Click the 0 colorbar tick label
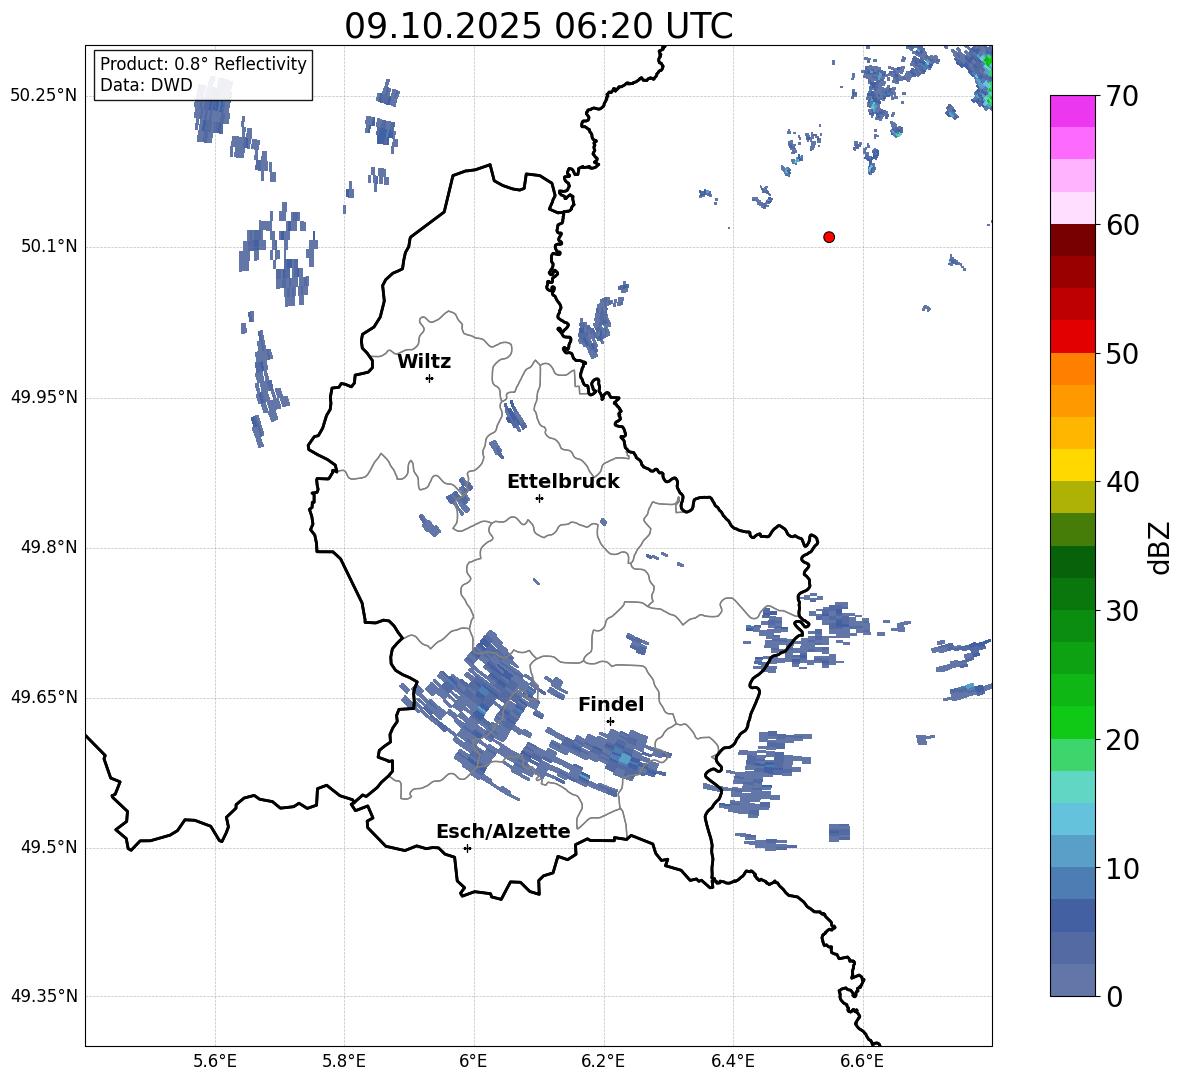Image resolution: width=1184 pixels, height=1081 pixels. click(x=1114, y=997)
